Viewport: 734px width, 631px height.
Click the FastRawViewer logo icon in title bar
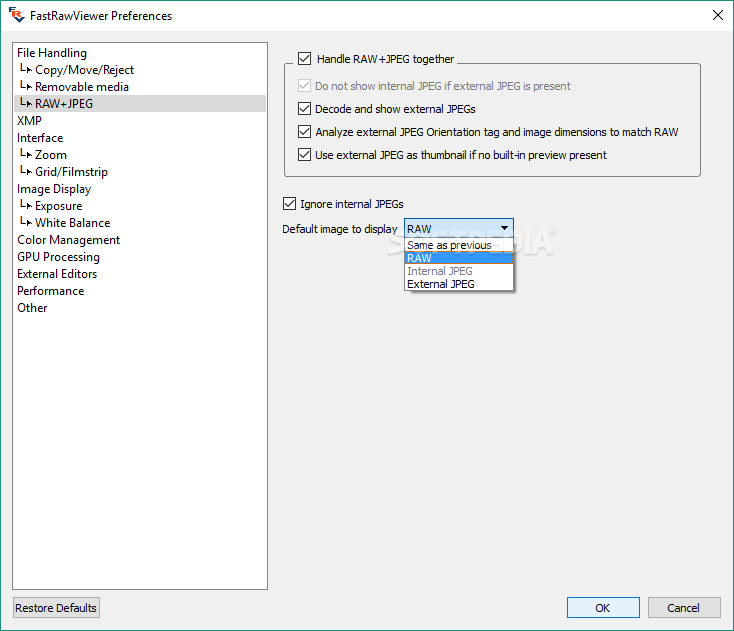(x=16, y=15)
